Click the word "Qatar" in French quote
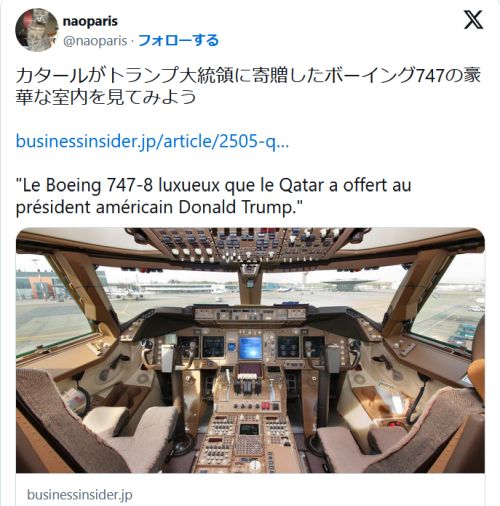 (x=301, y=186)
